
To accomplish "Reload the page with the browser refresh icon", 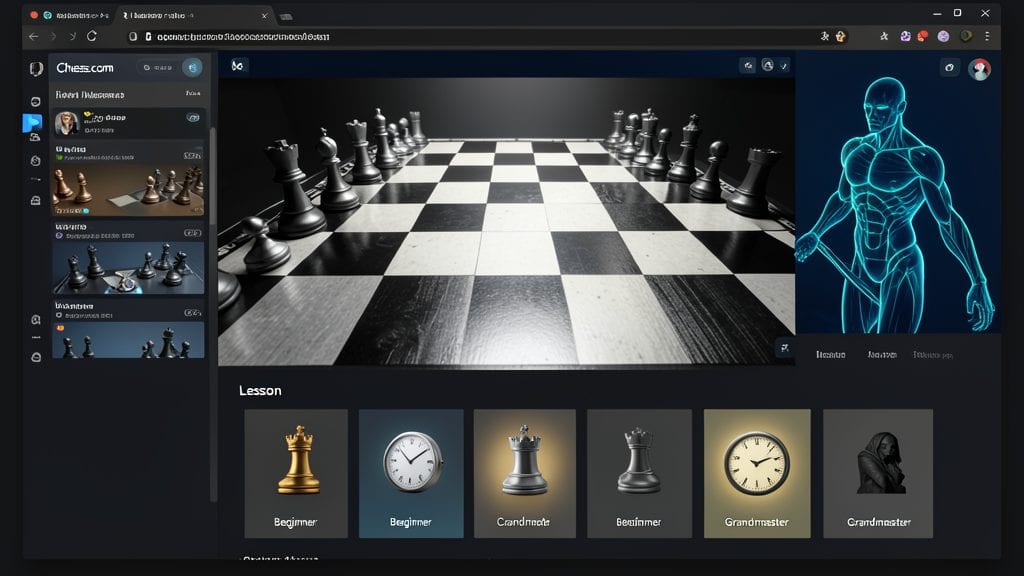I will pos(92,37).
